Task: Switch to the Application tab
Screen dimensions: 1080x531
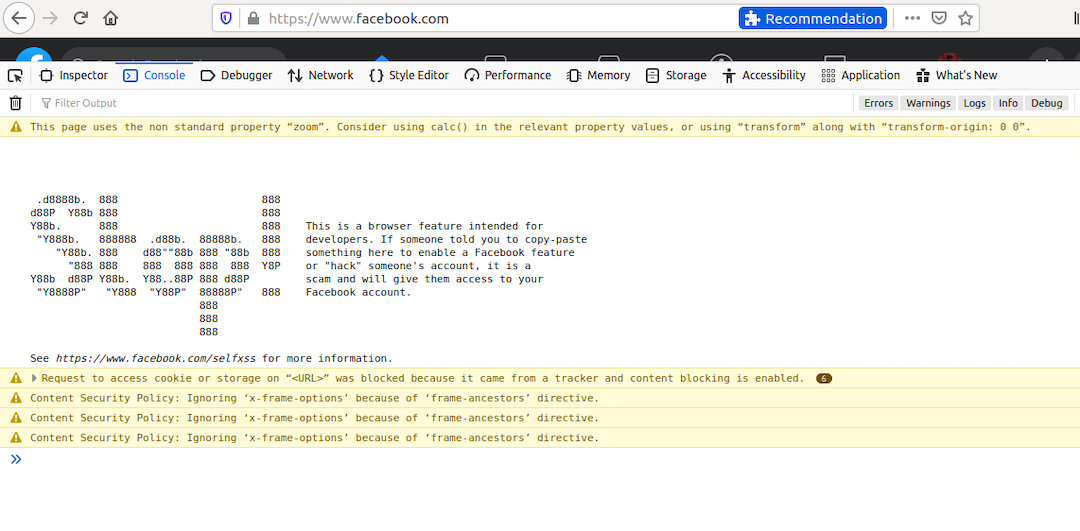Action: pyautogui.click(x=861, y=76)
